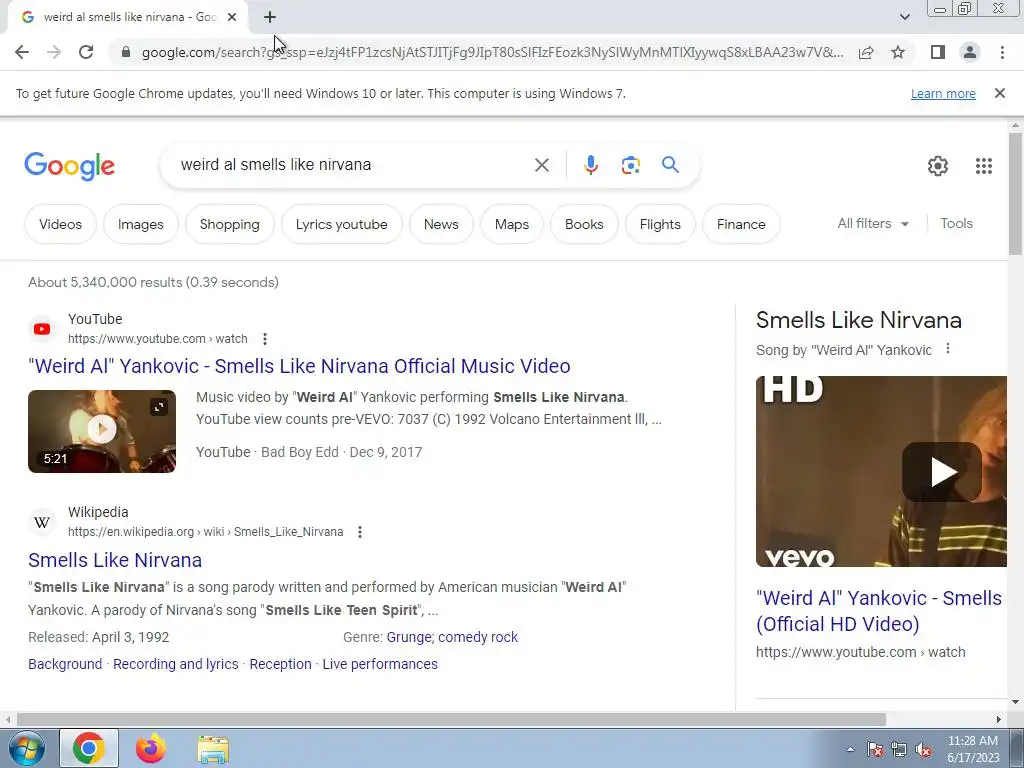Open the Chrome side panel icon
The image size is (1024, 768).
tap(938, 52)
